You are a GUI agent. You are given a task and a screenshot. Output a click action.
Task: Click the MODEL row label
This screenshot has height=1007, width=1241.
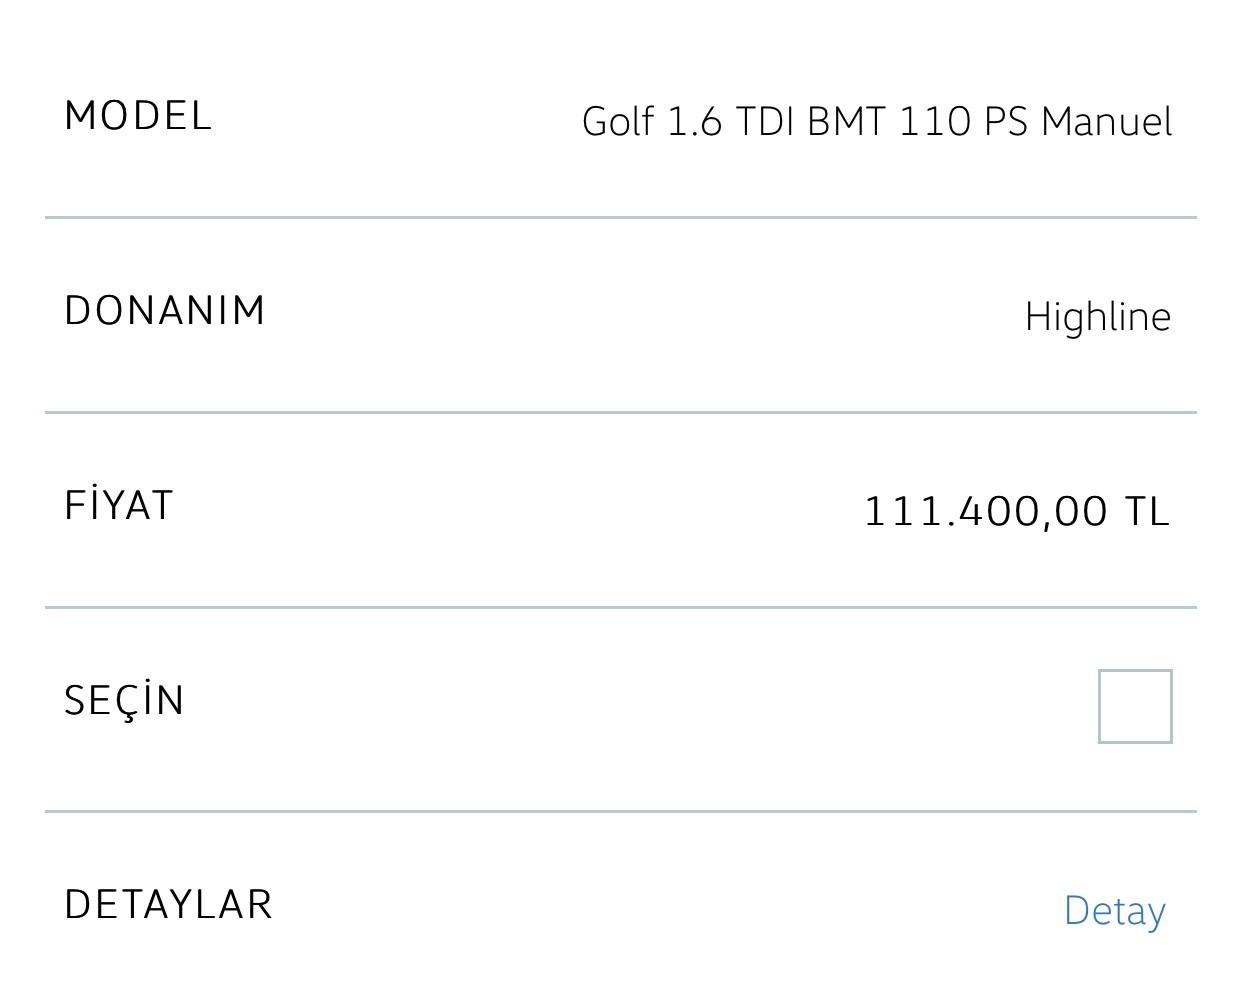point(138,116)
